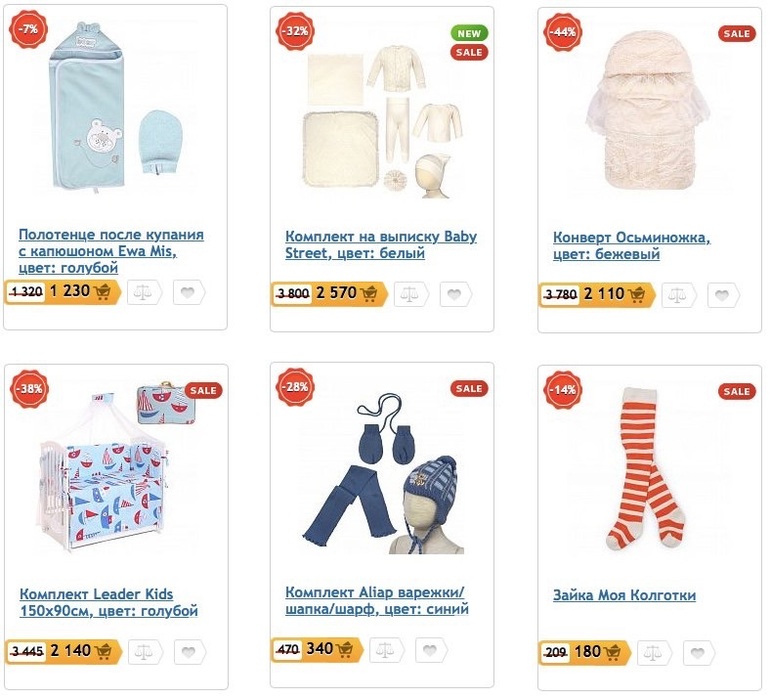Add Leader Kids set to cart
The width and height of the screenshot is (770, 699).
107,651
